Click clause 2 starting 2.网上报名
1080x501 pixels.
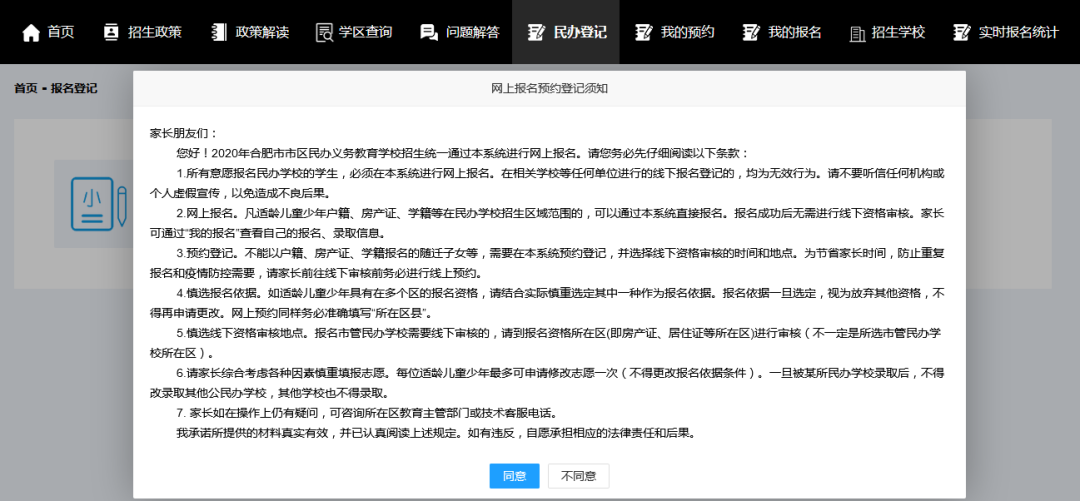[547, 223]
